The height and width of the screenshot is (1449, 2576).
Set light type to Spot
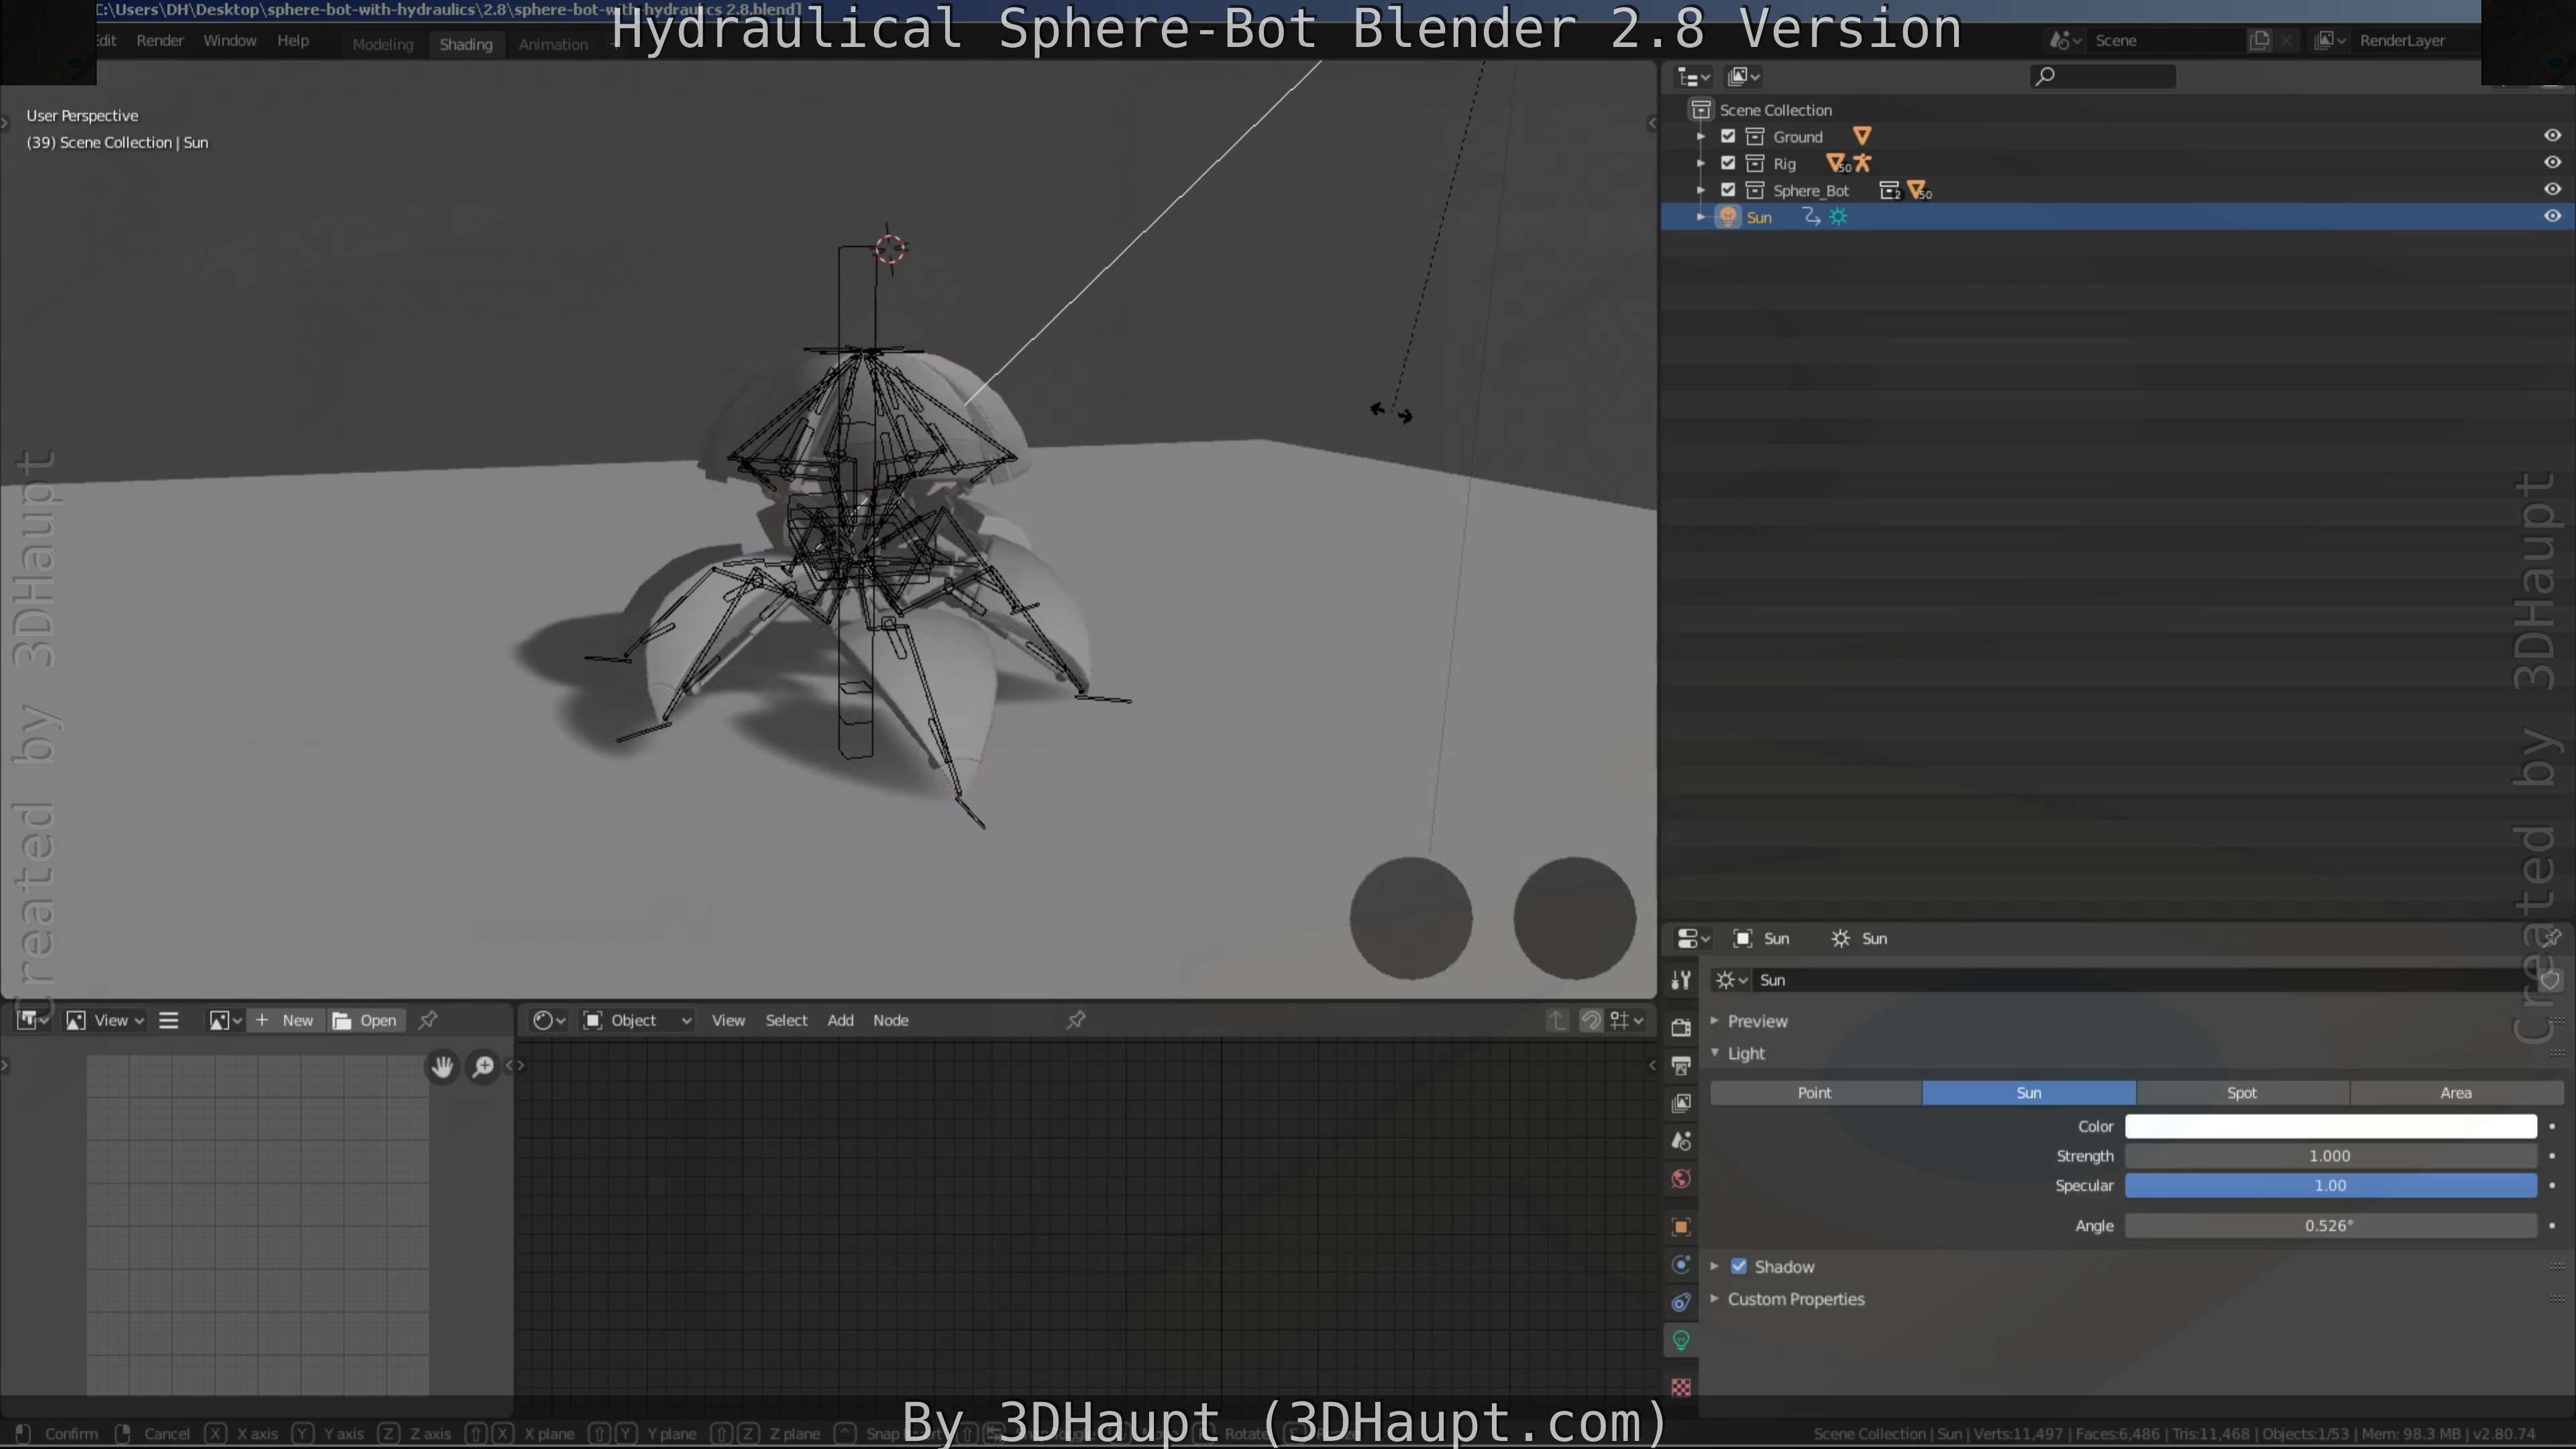[2242, 1093]
